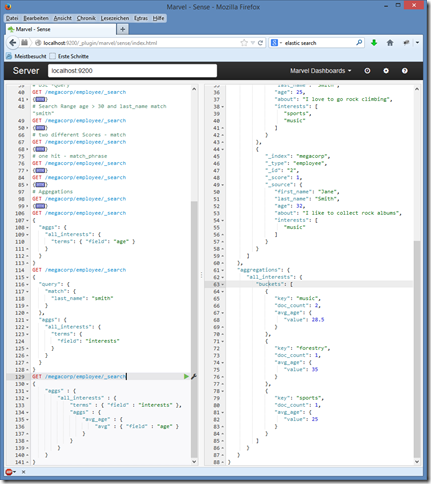The width and height of the screenshot is (431, 484).
Task: Open Firefox downloads green arrow
Action: (374, 43)
